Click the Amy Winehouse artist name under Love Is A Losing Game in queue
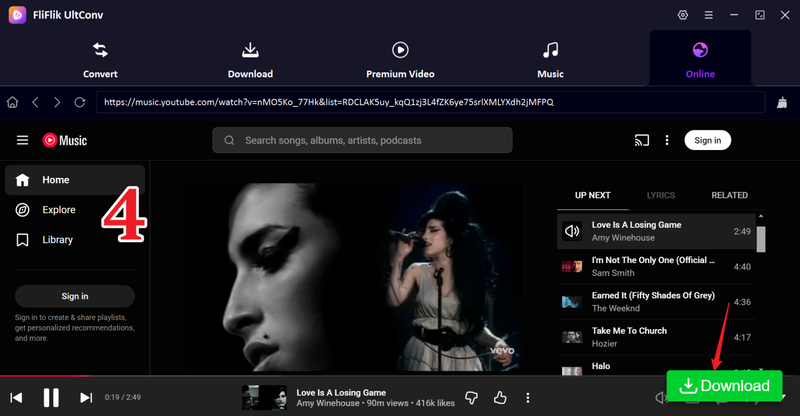The height and width of the screenshot is (416, 800). 623,238
